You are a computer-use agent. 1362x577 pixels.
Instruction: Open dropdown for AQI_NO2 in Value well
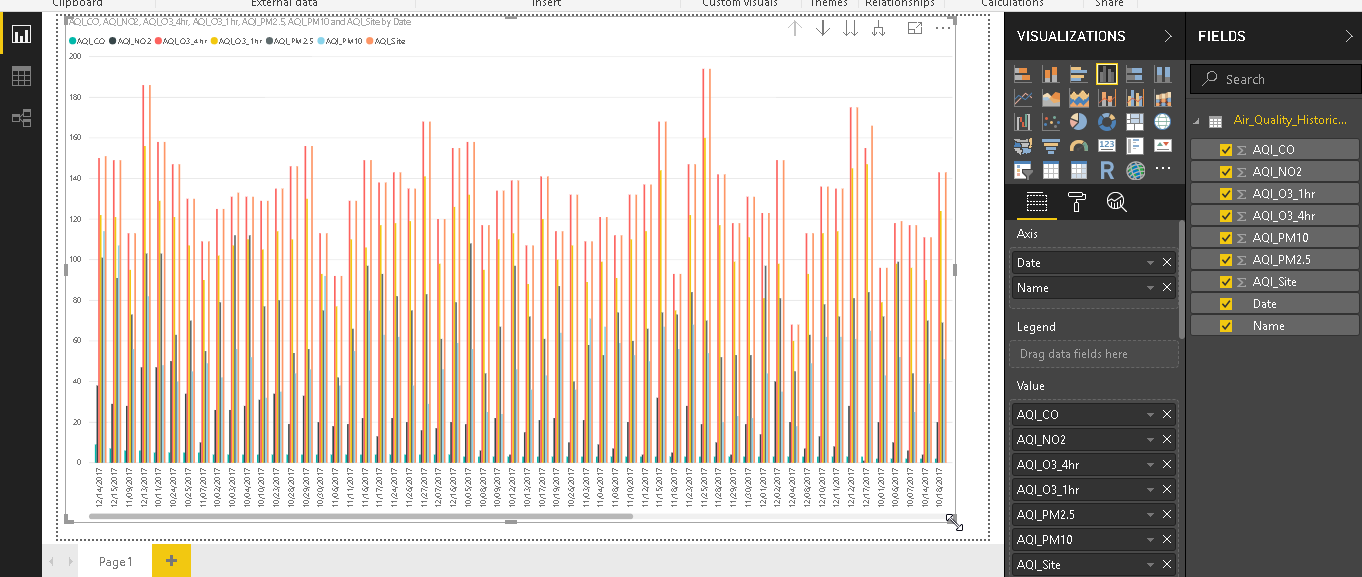pyautogui.click(x=1151, y=440)
